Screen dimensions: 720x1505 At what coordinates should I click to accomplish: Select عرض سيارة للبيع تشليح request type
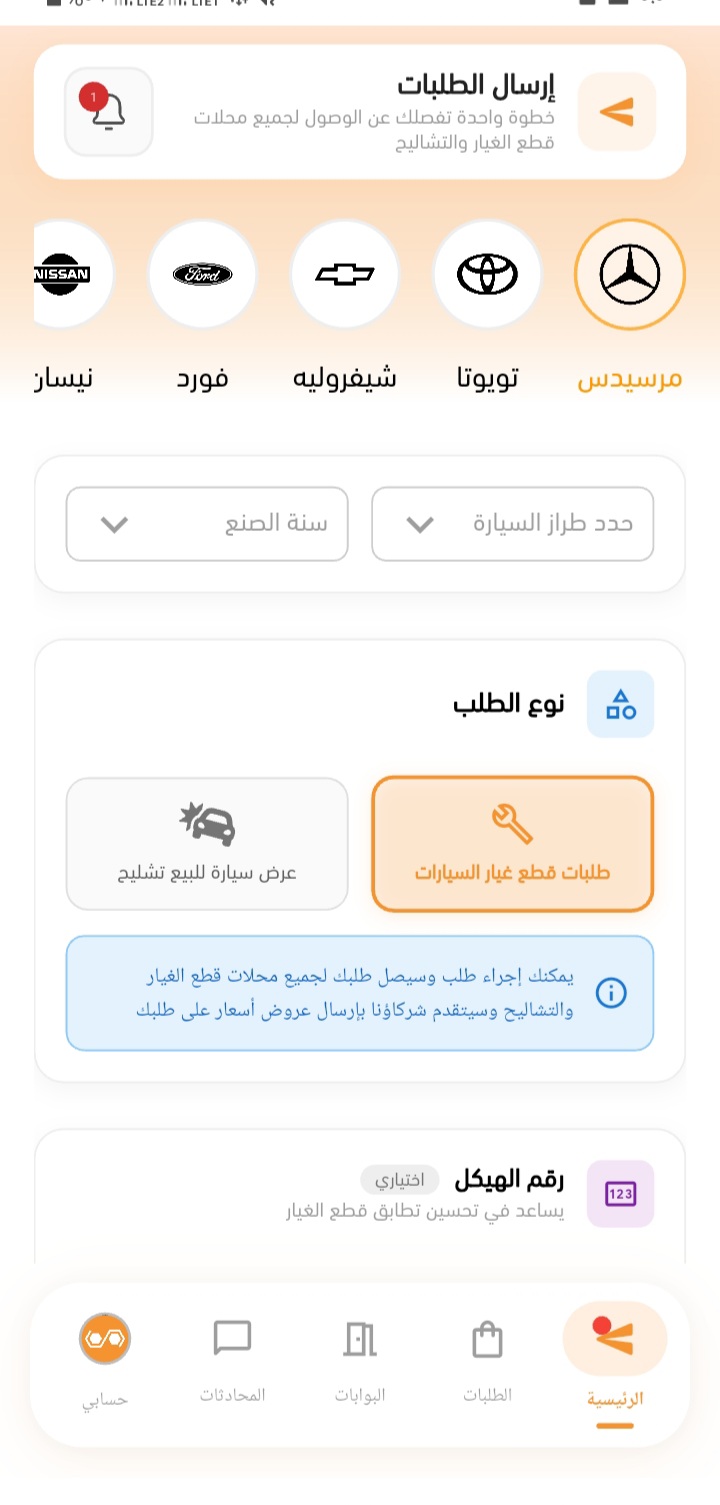click(207, 843)
